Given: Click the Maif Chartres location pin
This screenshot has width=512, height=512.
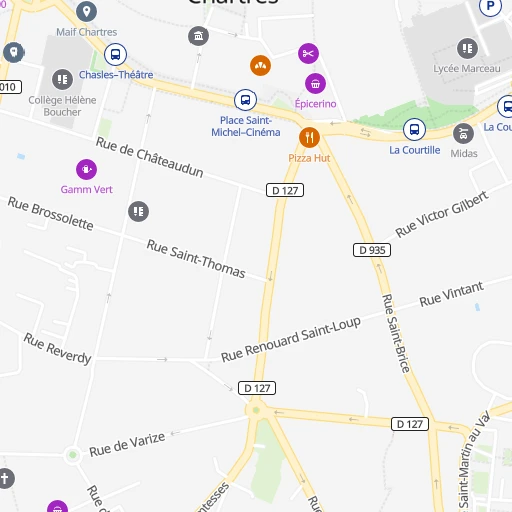Looking at the screenshot, I should tap(87, 12).
